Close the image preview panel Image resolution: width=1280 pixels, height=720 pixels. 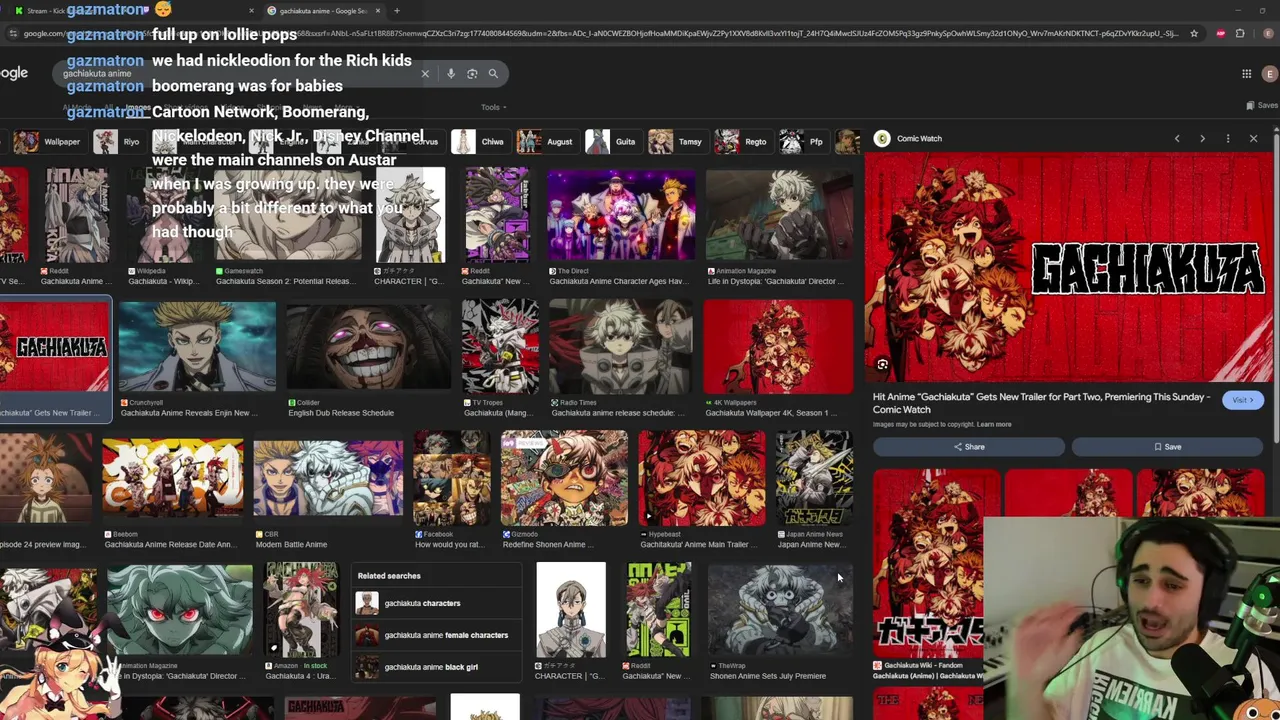[1253, 139]
